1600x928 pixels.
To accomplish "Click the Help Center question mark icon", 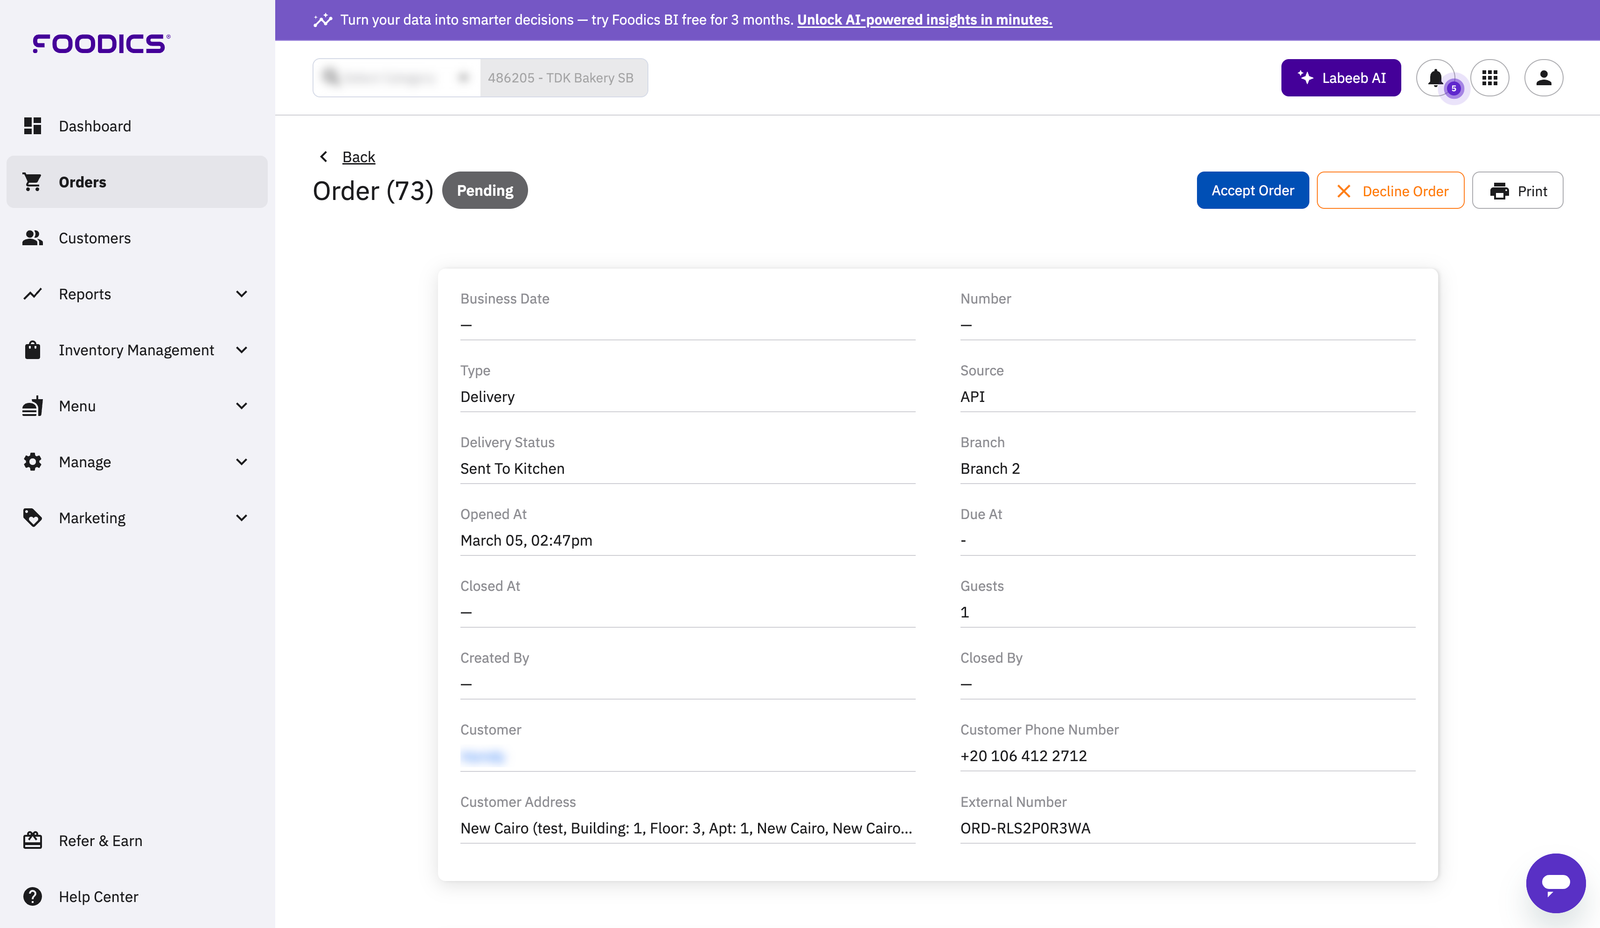I will [x=33, y=897].
